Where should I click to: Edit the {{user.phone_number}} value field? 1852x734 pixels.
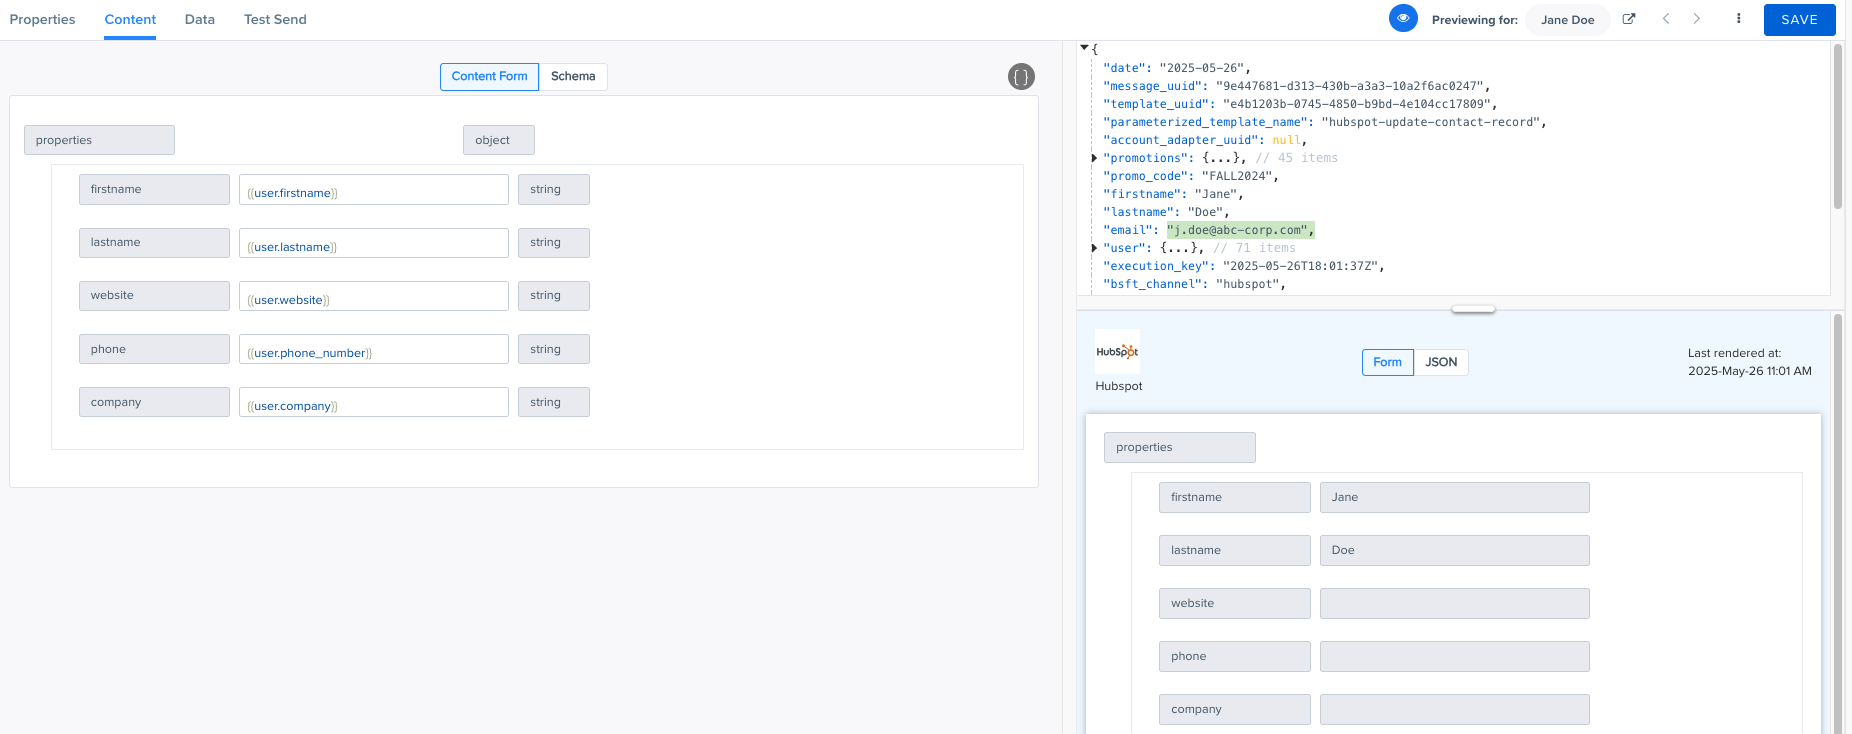373,349
